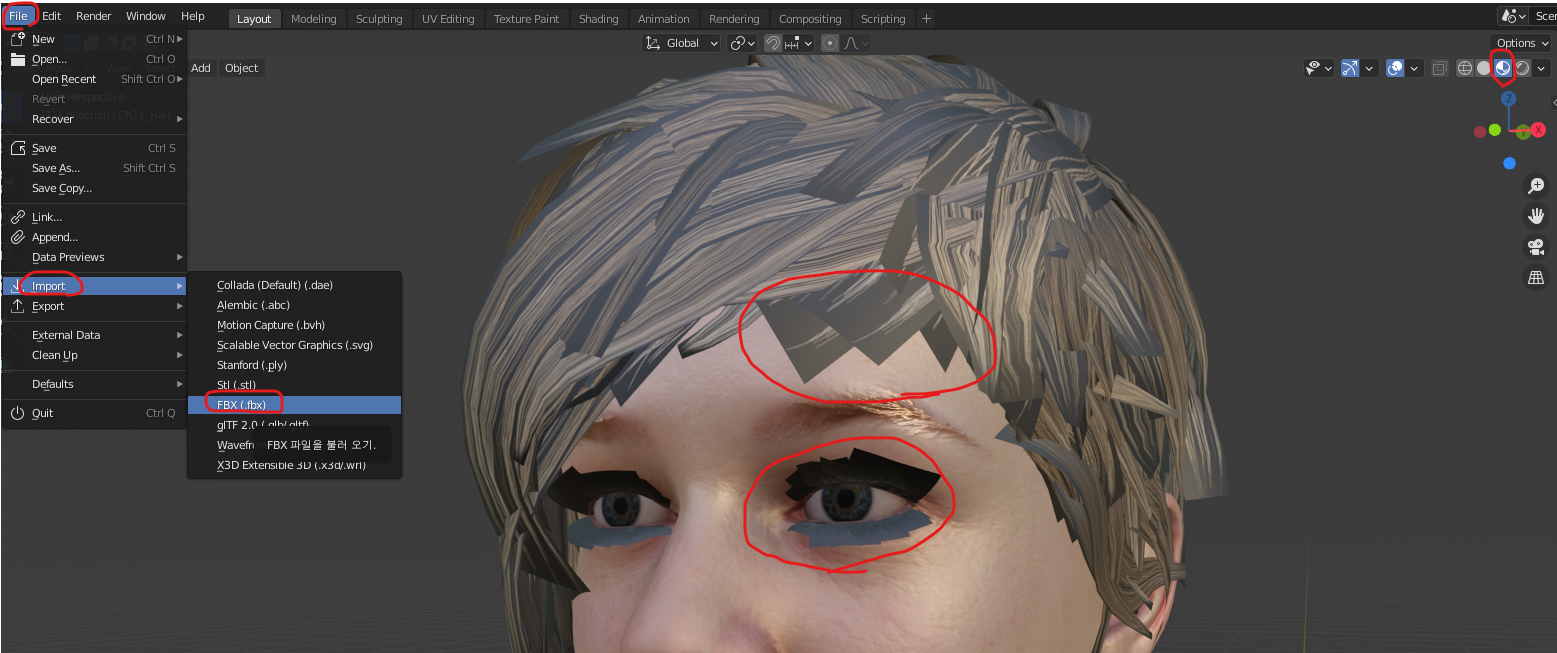Switch to the Modeling workspace tab
1557x653 pixels.
pos(314,18)
